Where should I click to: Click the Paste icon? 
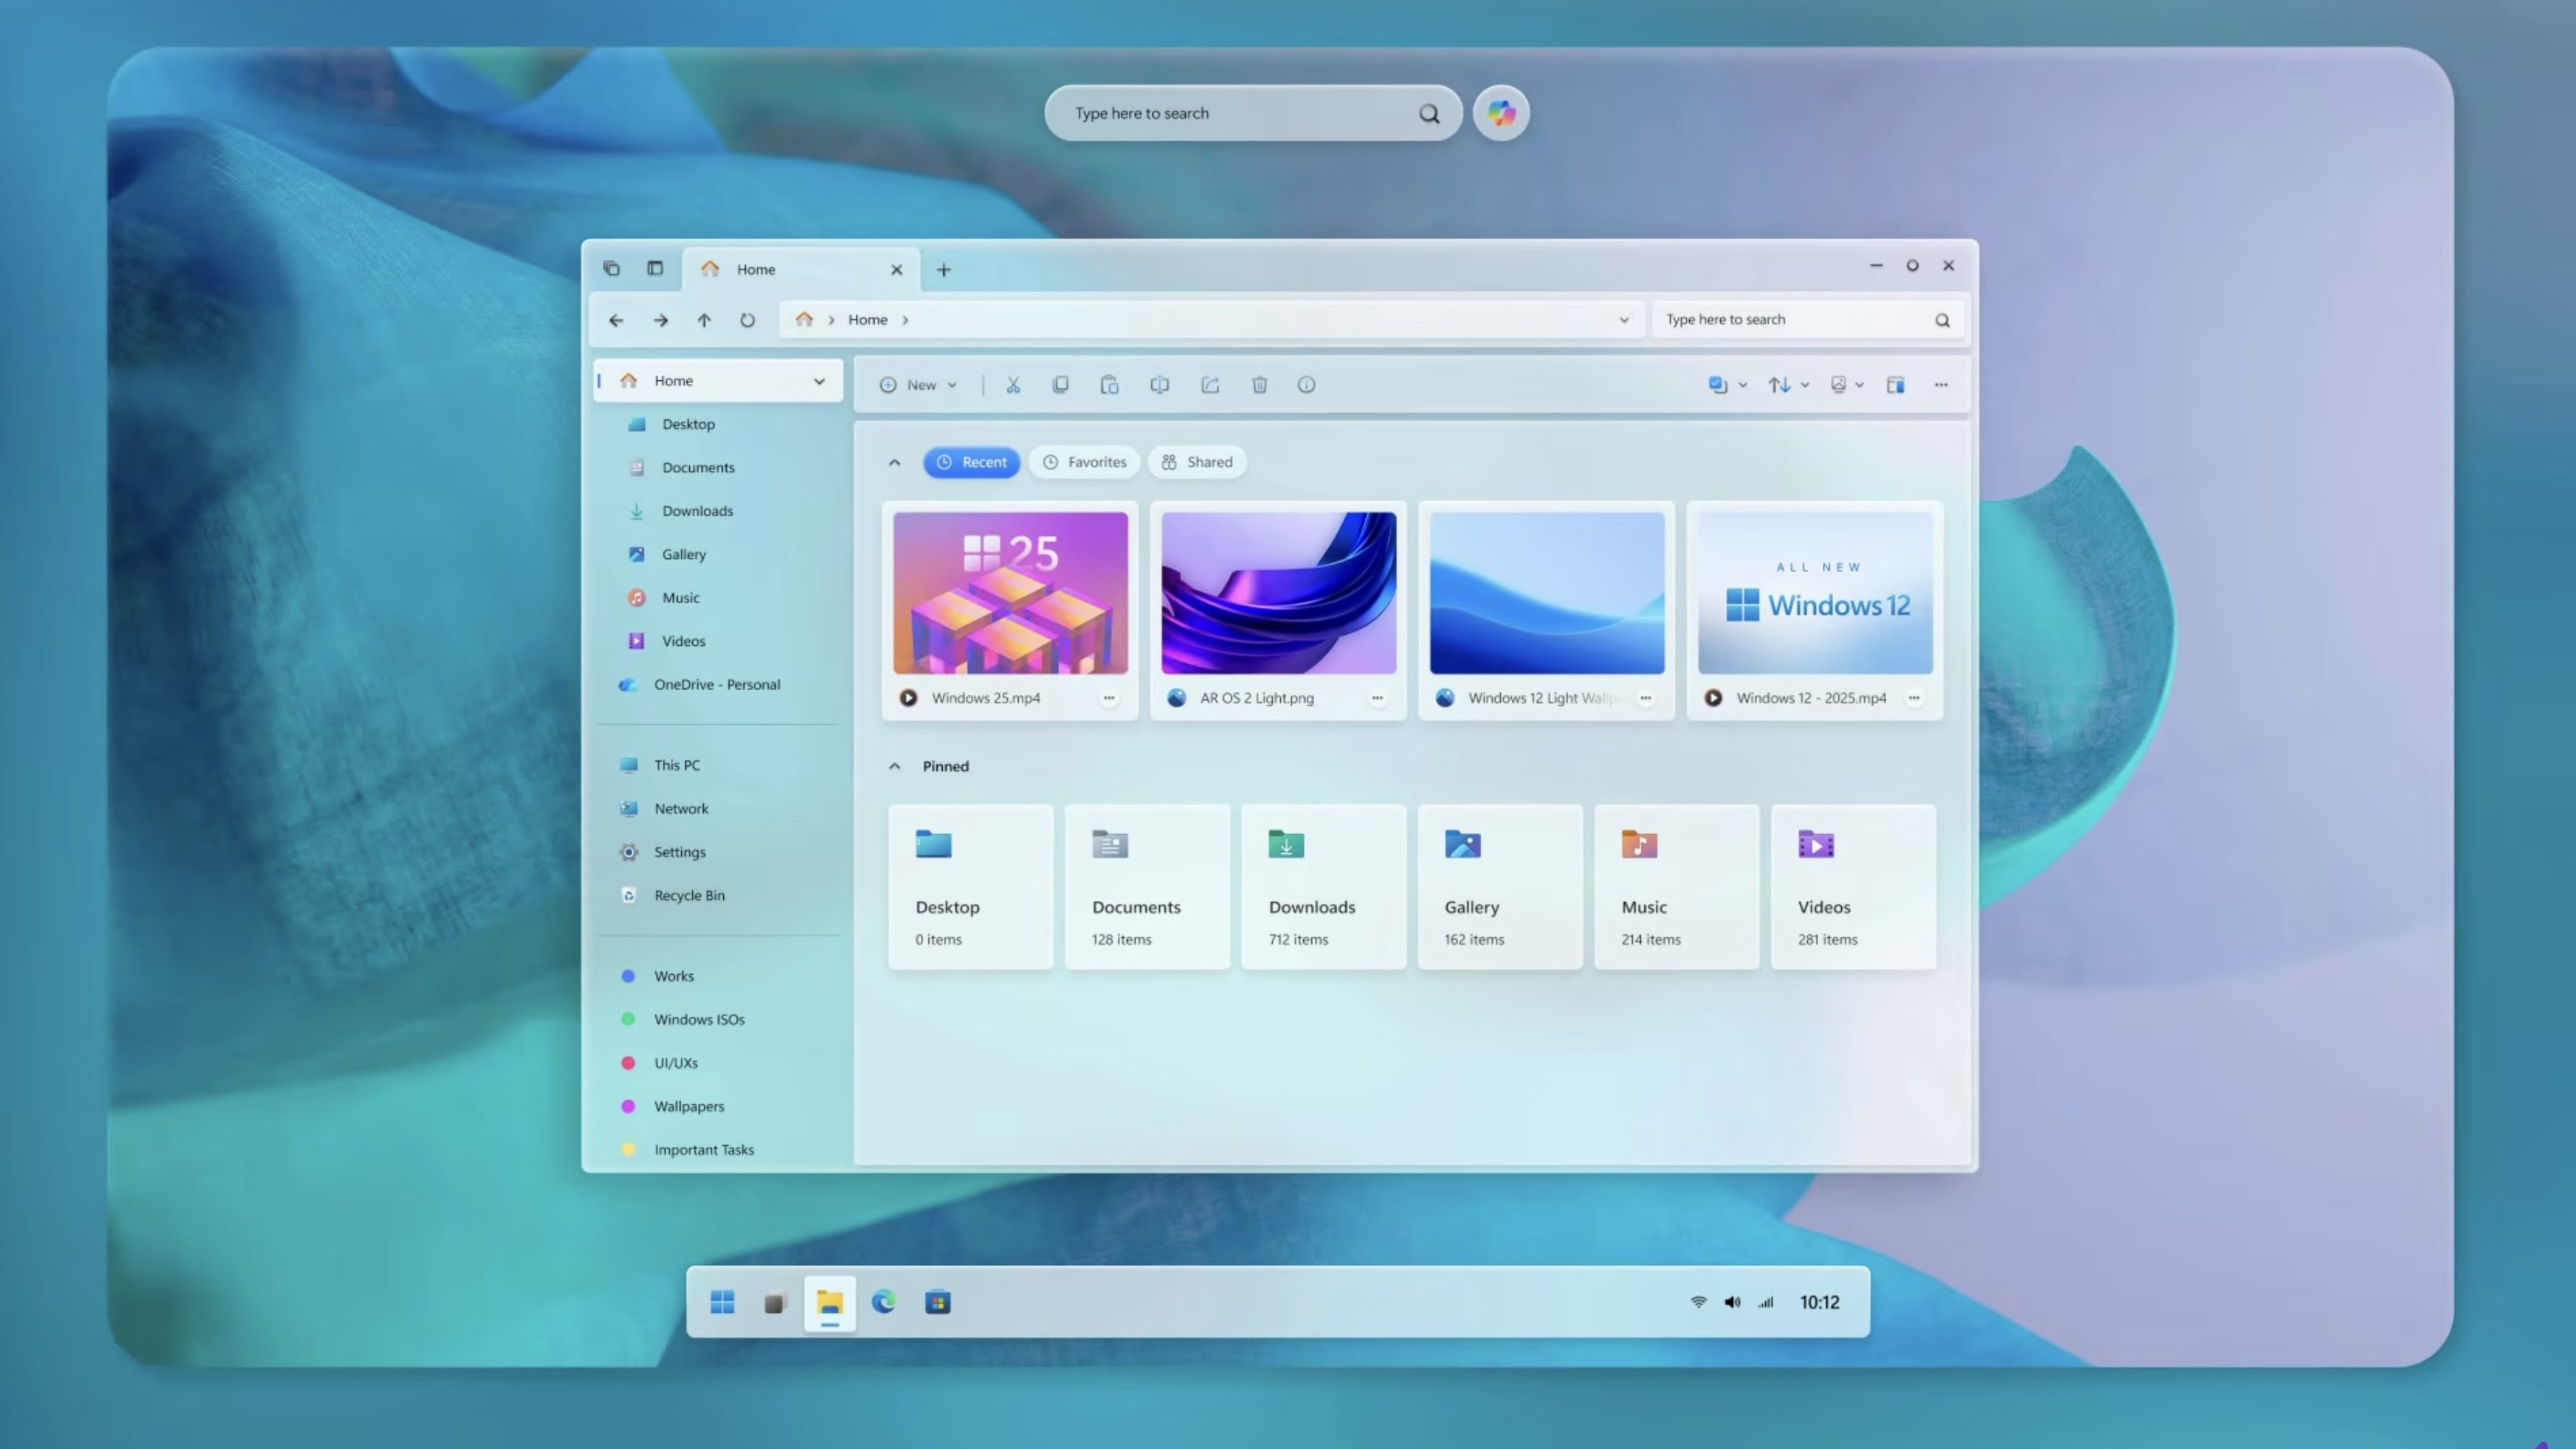pyautogui.click(x=1109, y=385)
